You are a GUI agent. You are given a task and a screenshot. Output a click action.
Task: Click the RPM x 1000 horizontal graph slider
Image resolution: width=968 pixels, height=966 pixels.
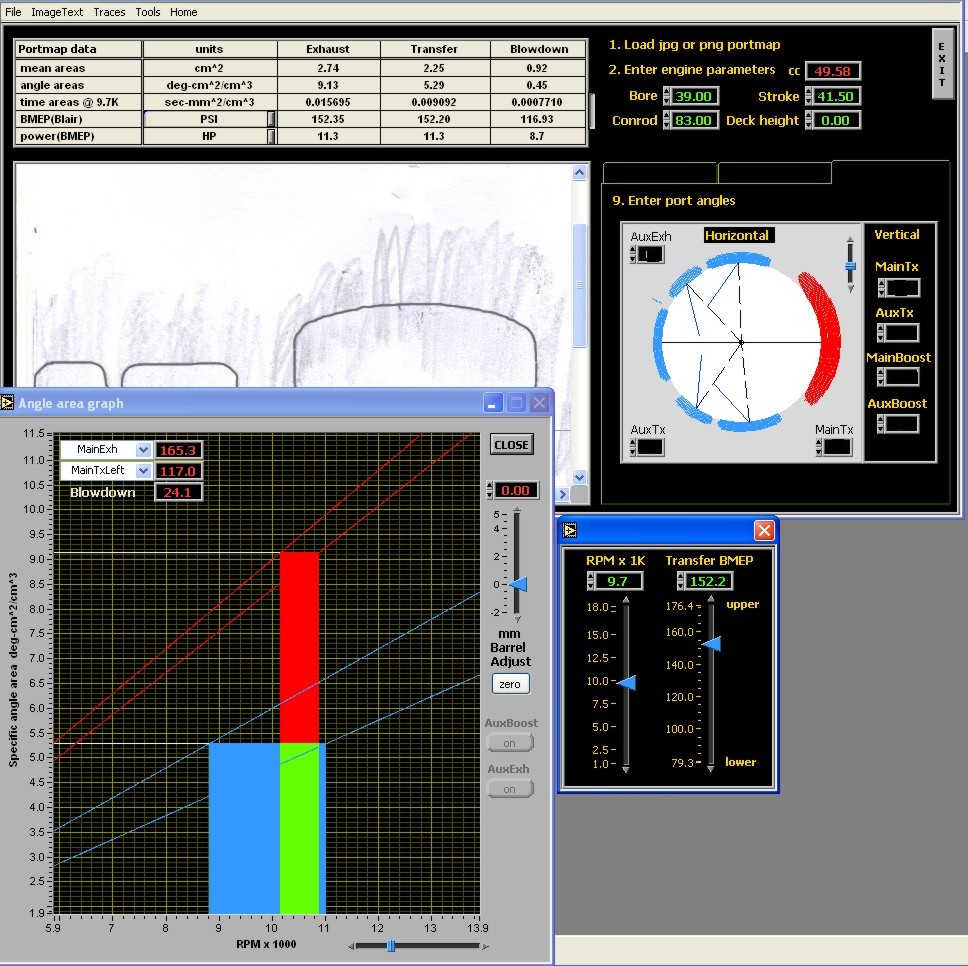tap(391, 946)
